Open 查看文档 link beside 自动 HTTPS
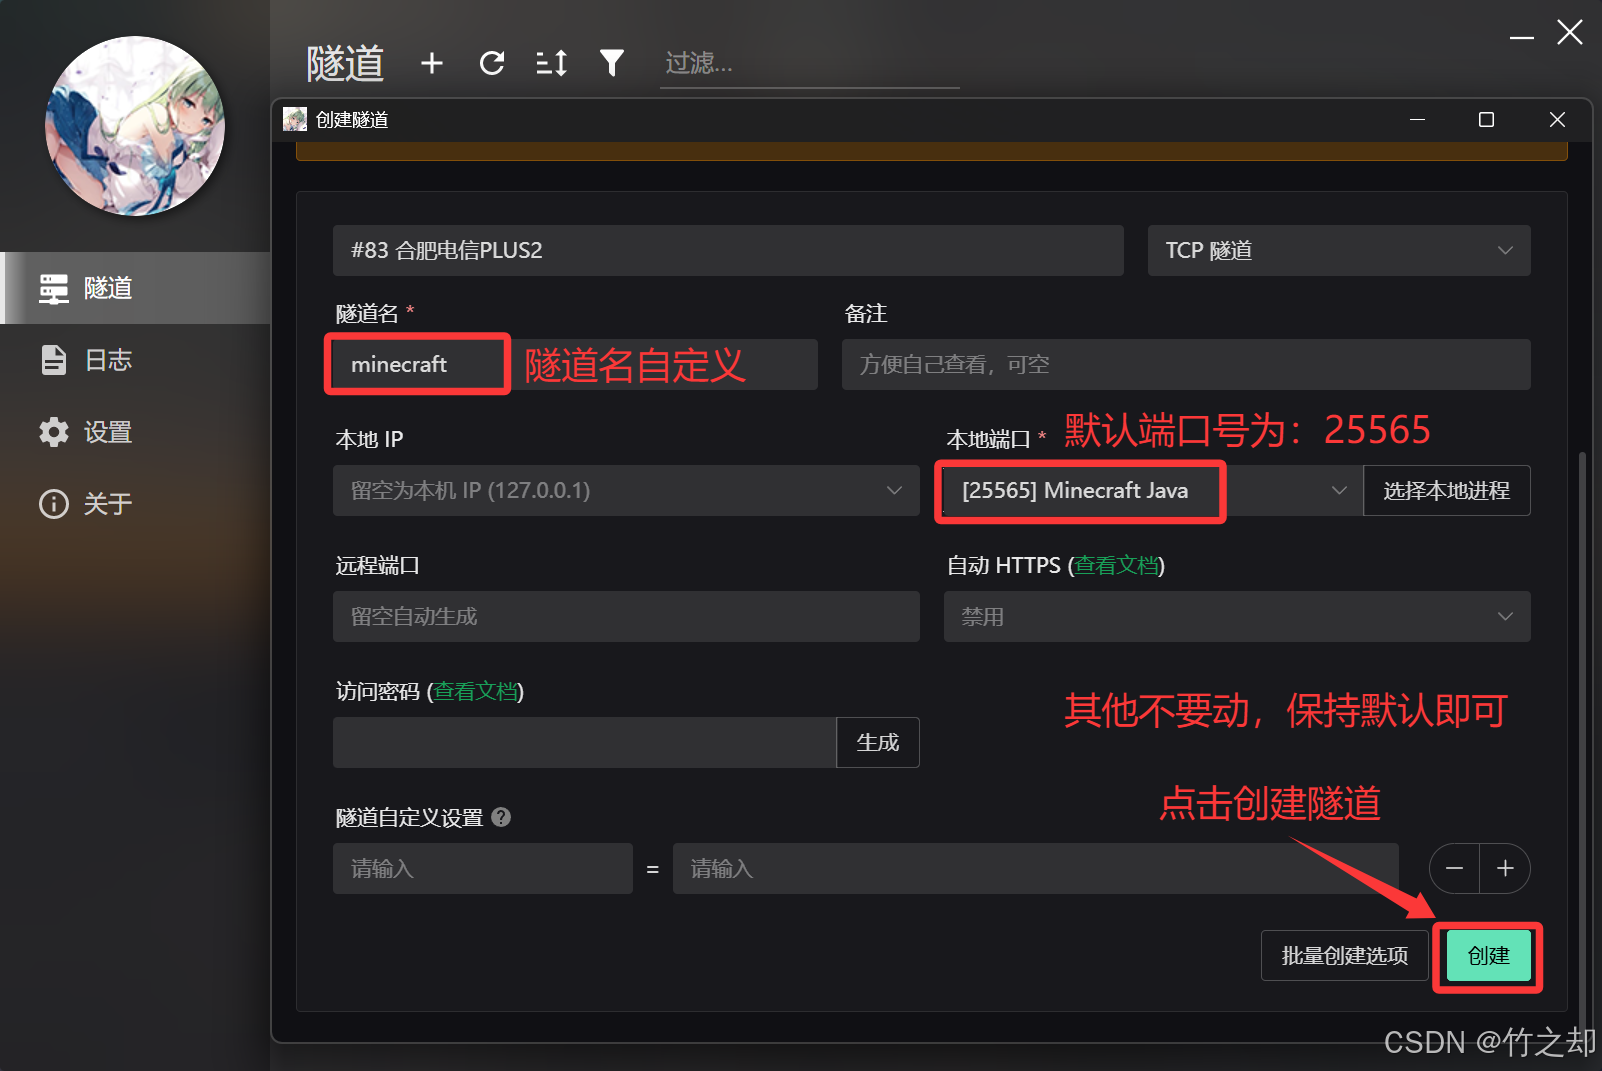The width and height of the screenshot is (1602, 1071). [x=1116, y=565]
